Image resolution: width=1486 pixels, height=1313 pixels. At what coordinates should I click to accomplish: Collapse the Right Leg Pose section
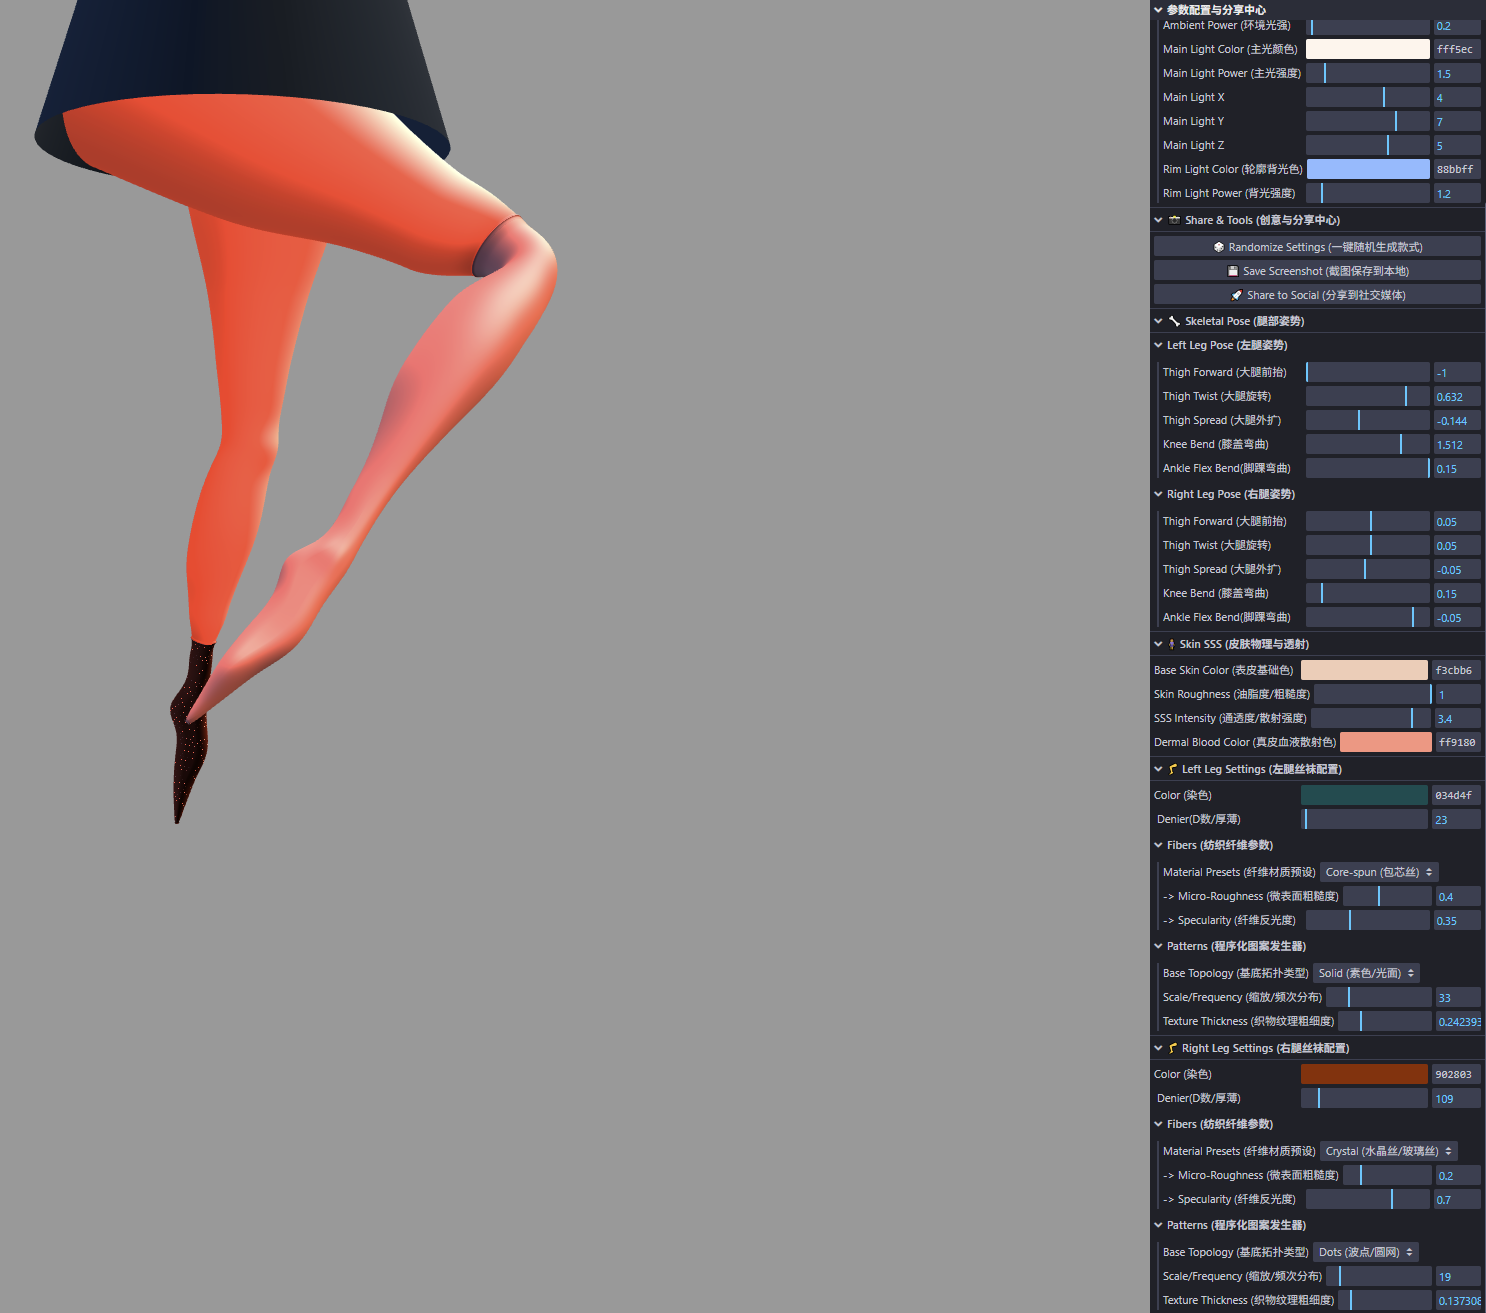pyautogui.click(x=1317, y=494)
